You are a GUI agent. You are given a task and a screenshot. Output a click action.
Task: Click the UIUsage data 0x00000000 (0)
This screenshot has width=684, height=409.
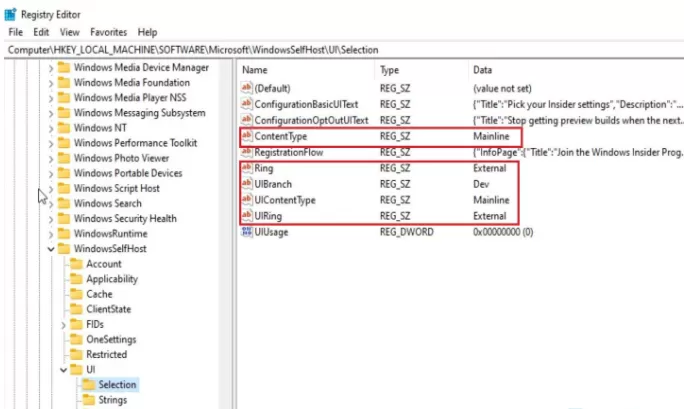coord(503,232)
